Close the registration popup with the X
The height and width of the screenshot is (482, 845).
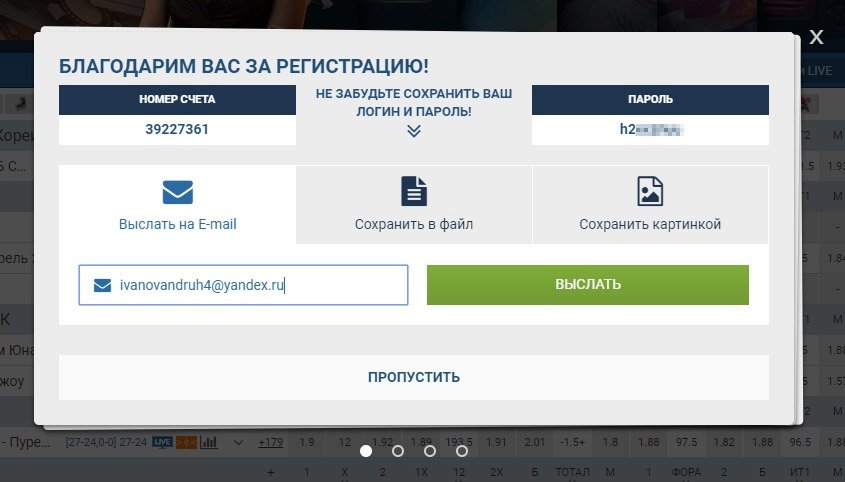point(816,38)
